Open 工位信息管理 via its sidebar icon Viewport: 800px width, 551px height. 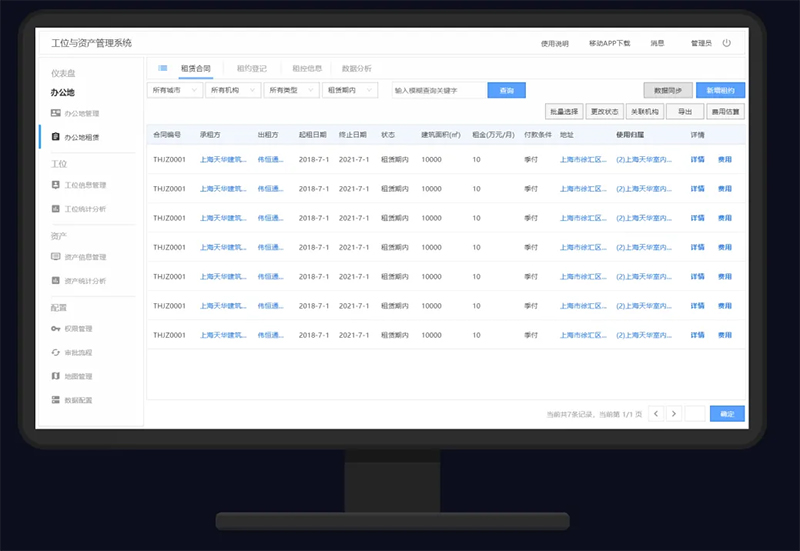coord(56,185)
